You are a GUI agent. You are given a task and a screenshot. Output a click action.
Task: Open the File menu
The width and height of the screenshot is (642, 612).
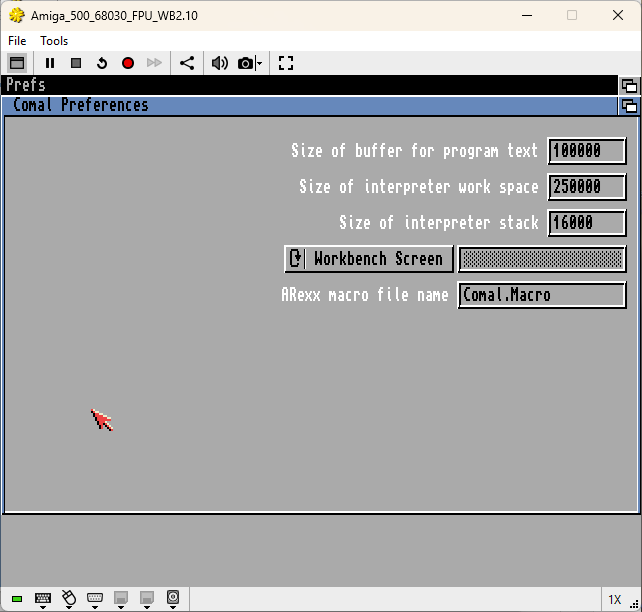(x=17, y=41)
